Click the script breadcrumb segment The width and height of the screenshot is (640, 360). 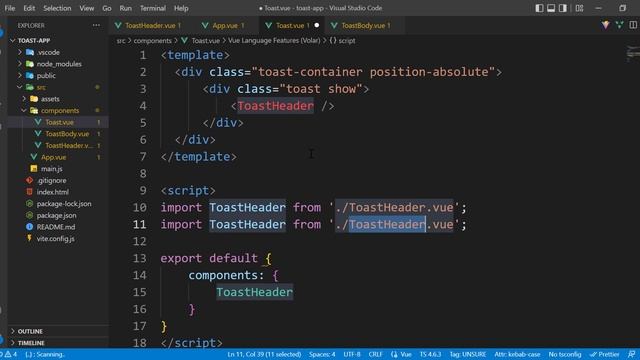click(x=343, y=40)
